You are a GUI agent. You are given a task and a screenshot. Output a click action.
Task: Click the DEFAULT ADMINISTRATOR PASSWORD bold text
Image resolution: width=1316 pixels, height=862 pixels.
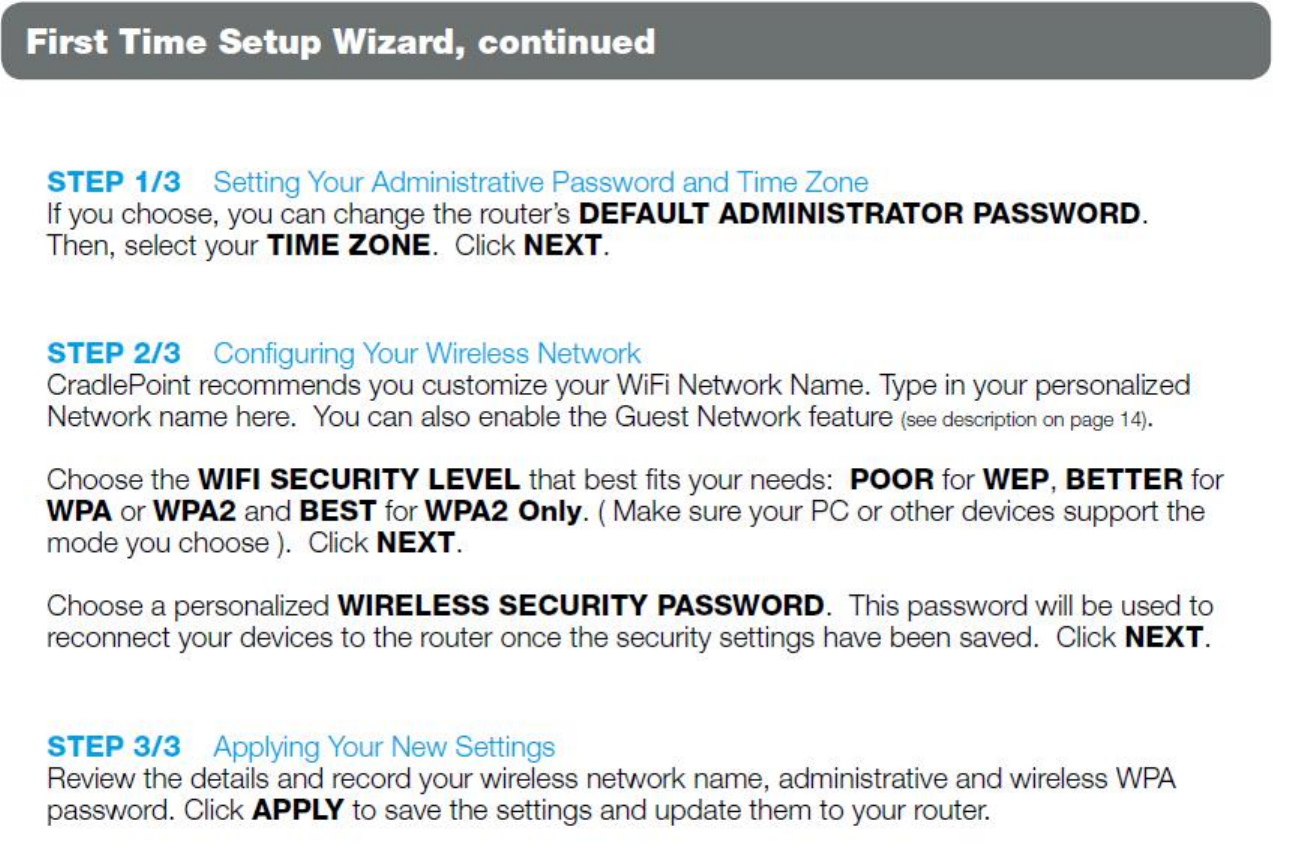coord(860,213)
